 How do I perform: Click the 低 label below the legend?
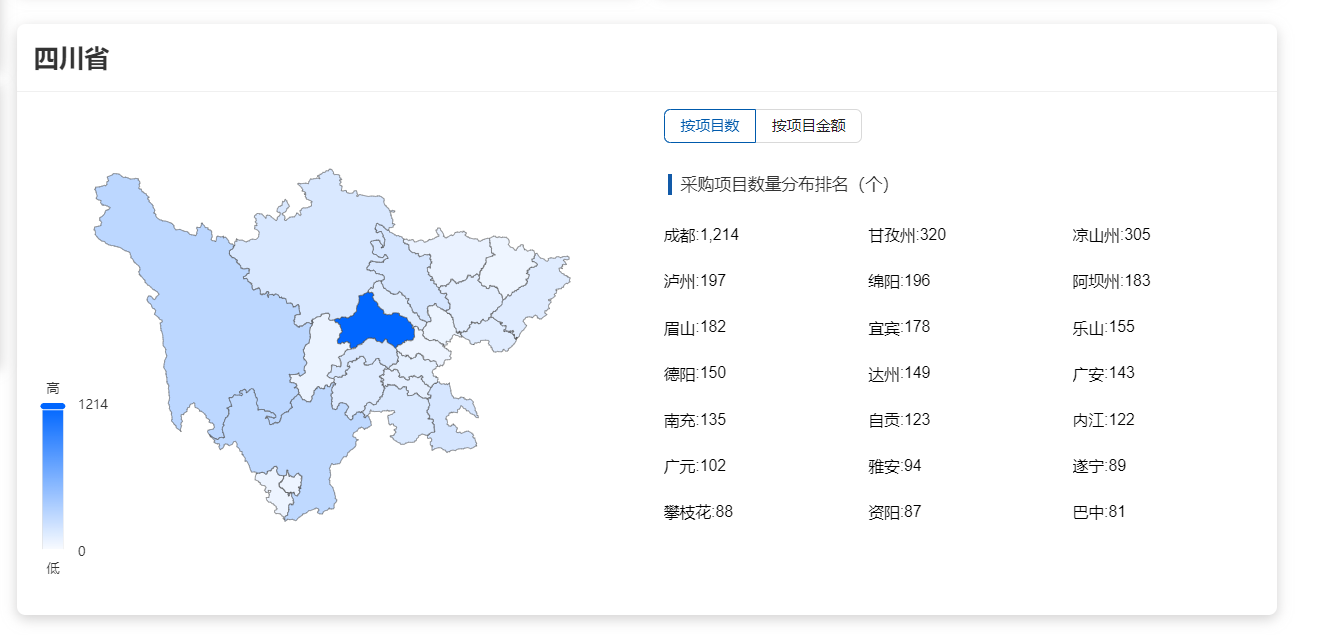pyautogui.click(x=53, y=568)
